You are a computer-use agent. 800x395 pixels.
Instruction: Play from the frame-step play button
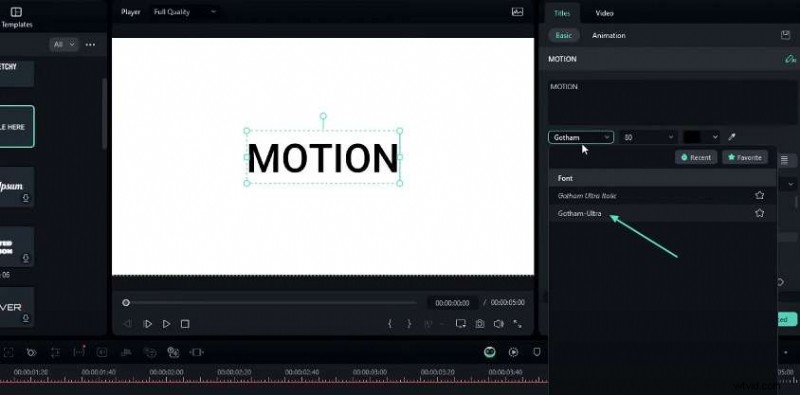147,324
